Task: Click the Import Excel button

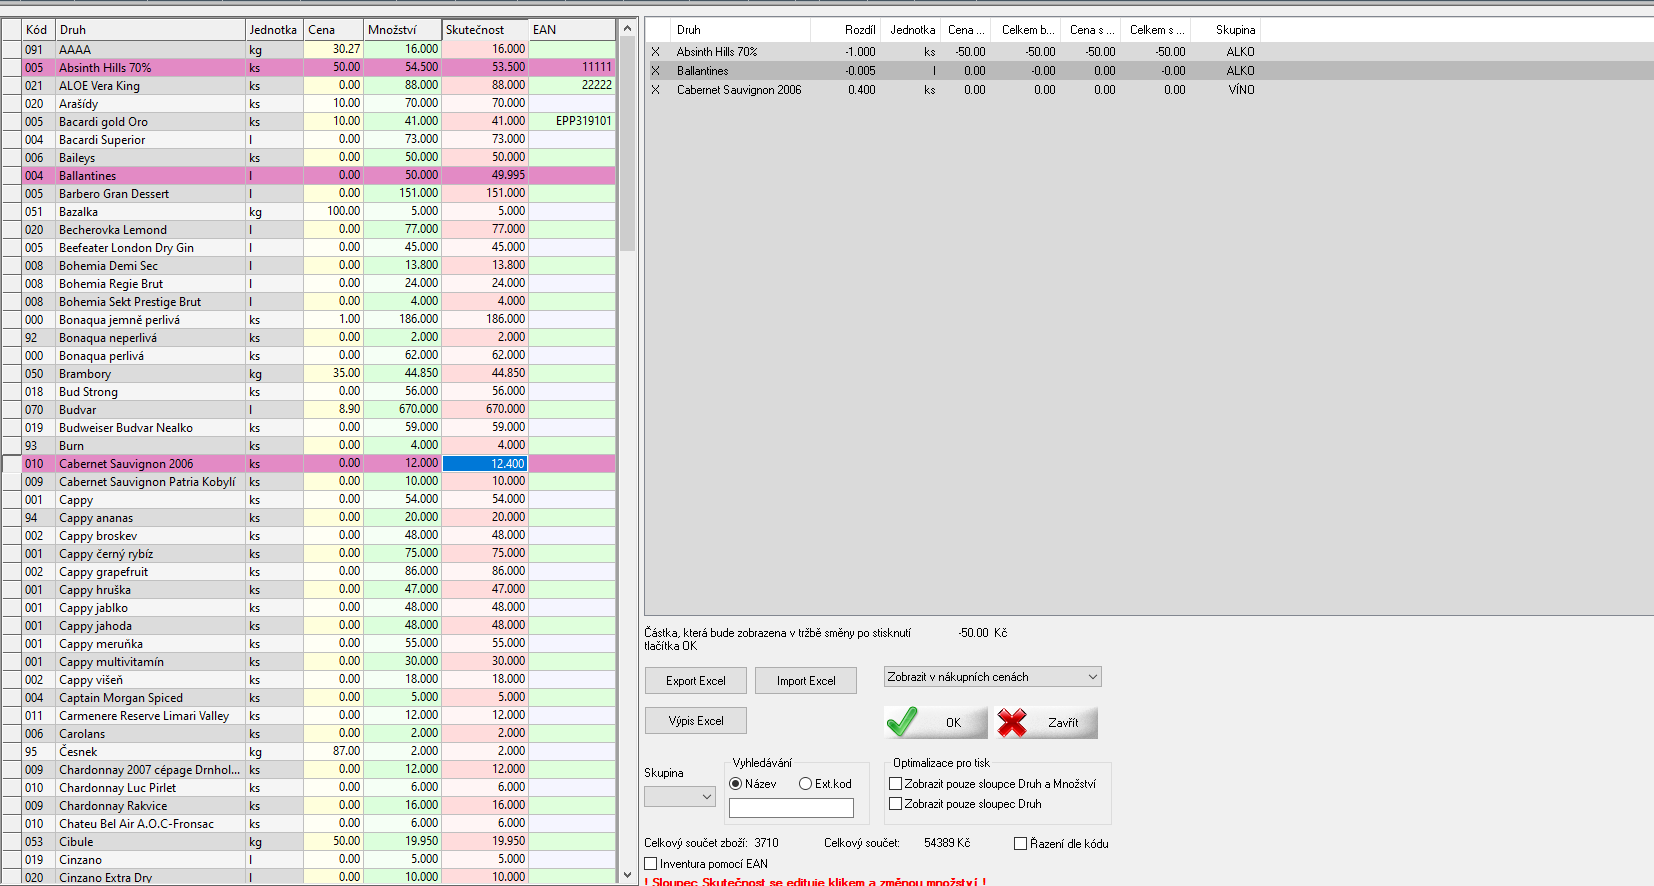Action: (806, 681)
